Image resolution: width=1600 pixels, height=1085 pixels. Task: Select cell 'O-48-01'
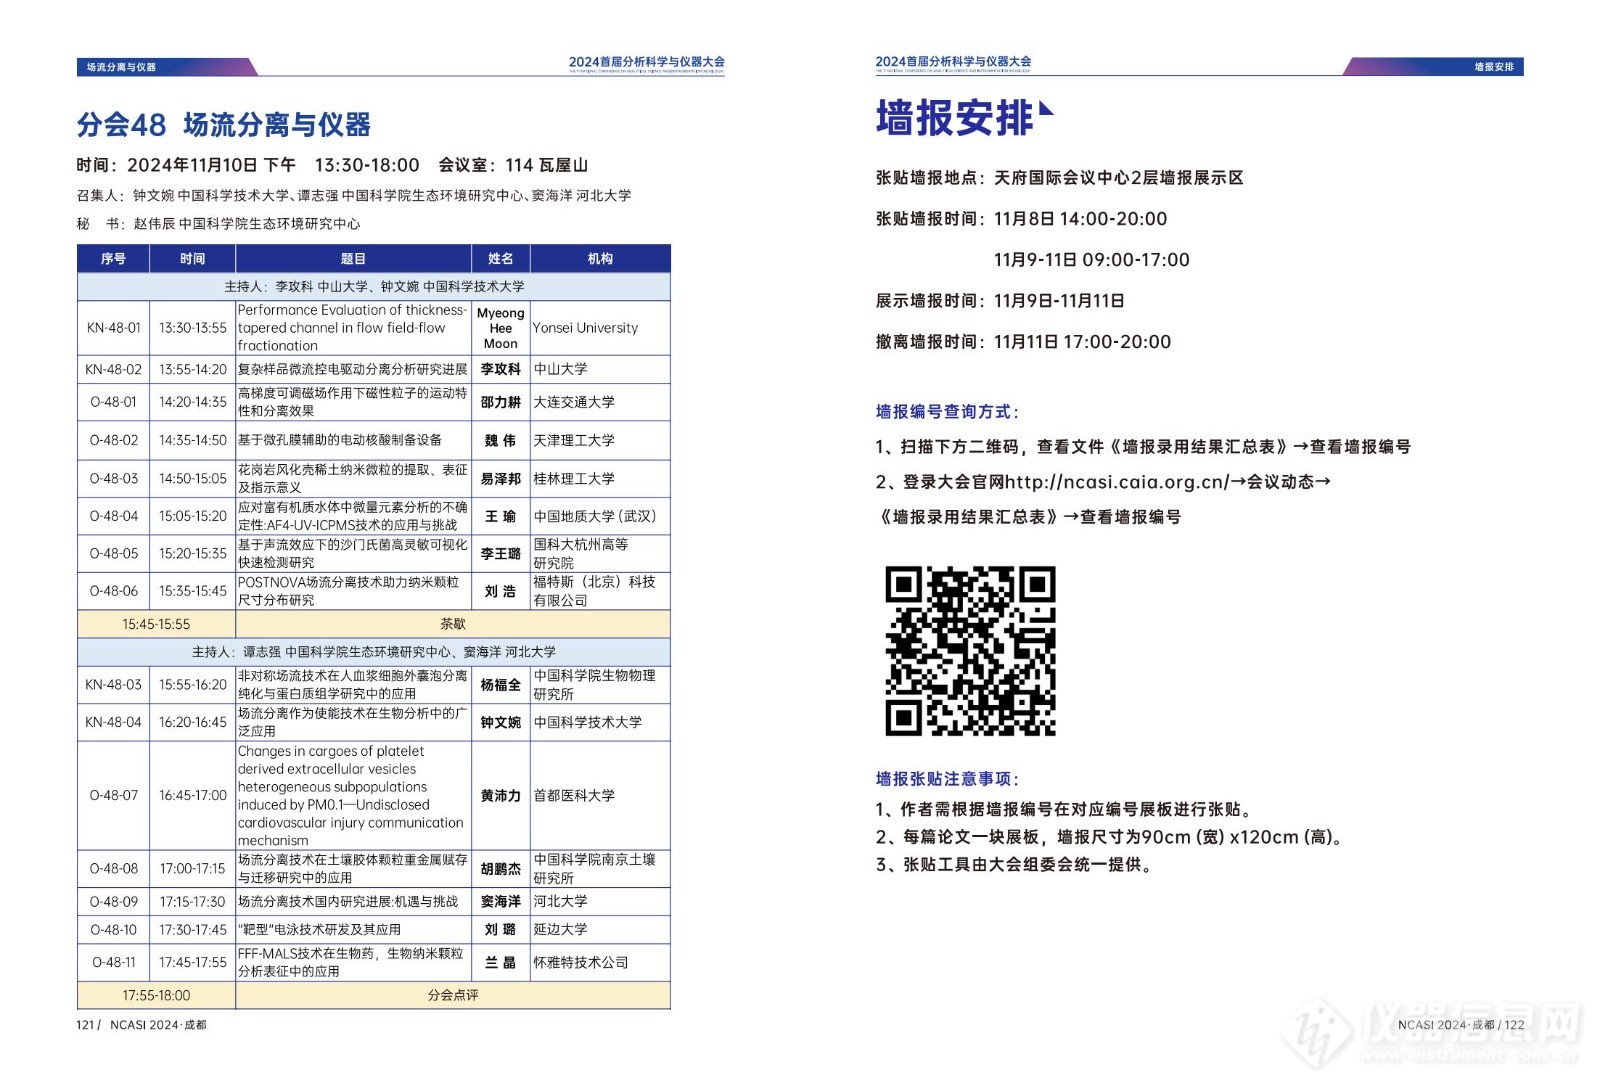tap(114, 402)
